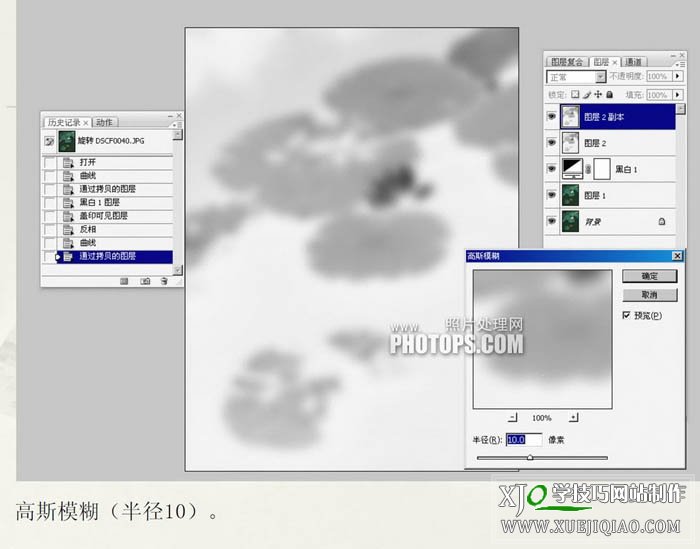Select the 图层 2 layer

[618, 143]
